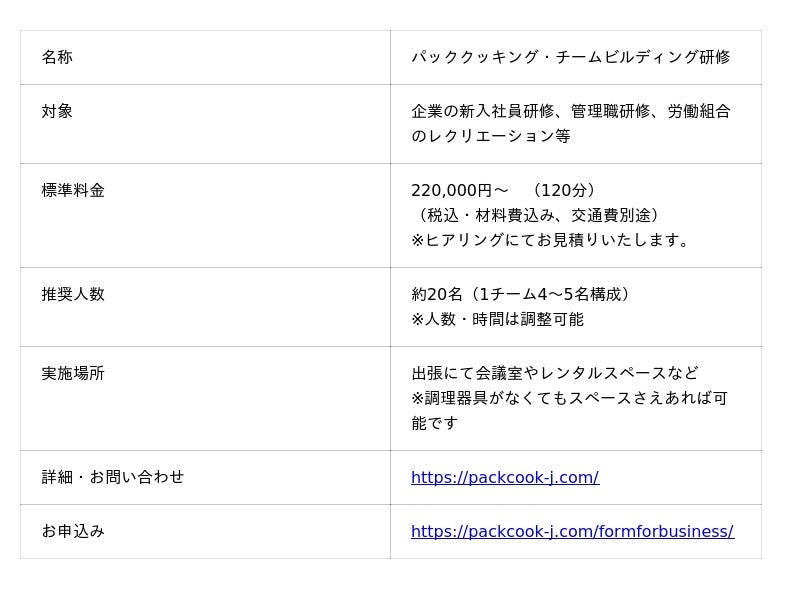
Task: Select the お申込み label cell
Action: tap(73, 532)
